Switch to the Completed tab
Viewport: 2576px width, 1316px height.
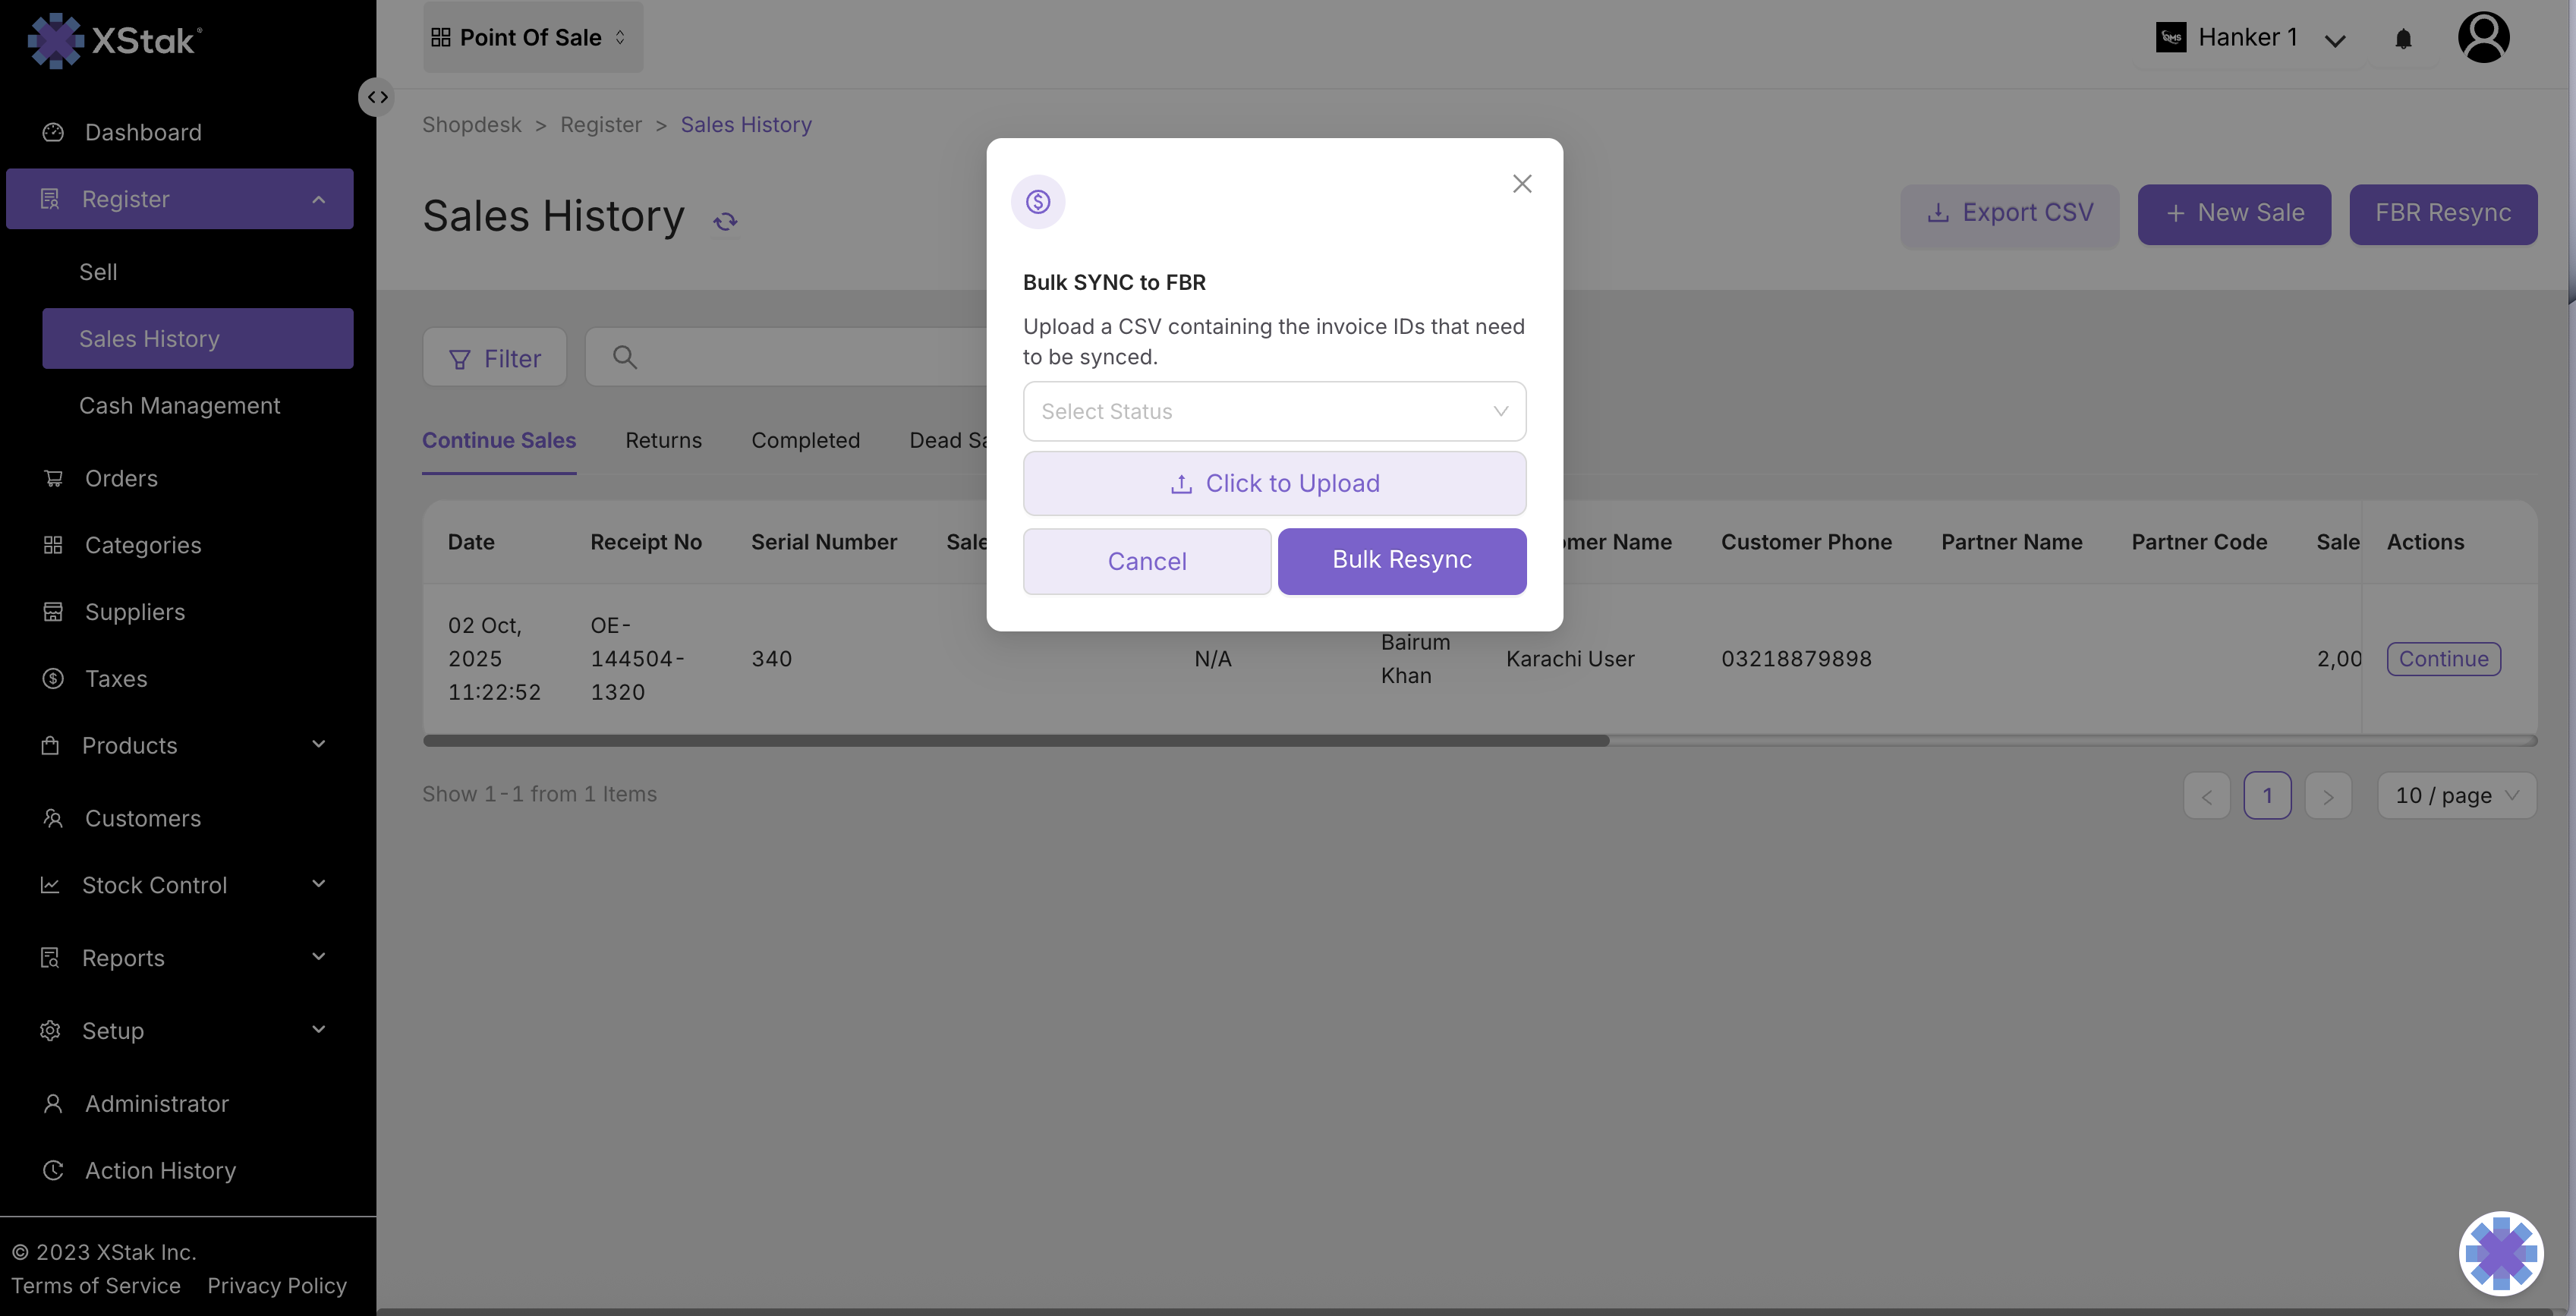click(x=805, y=441)
